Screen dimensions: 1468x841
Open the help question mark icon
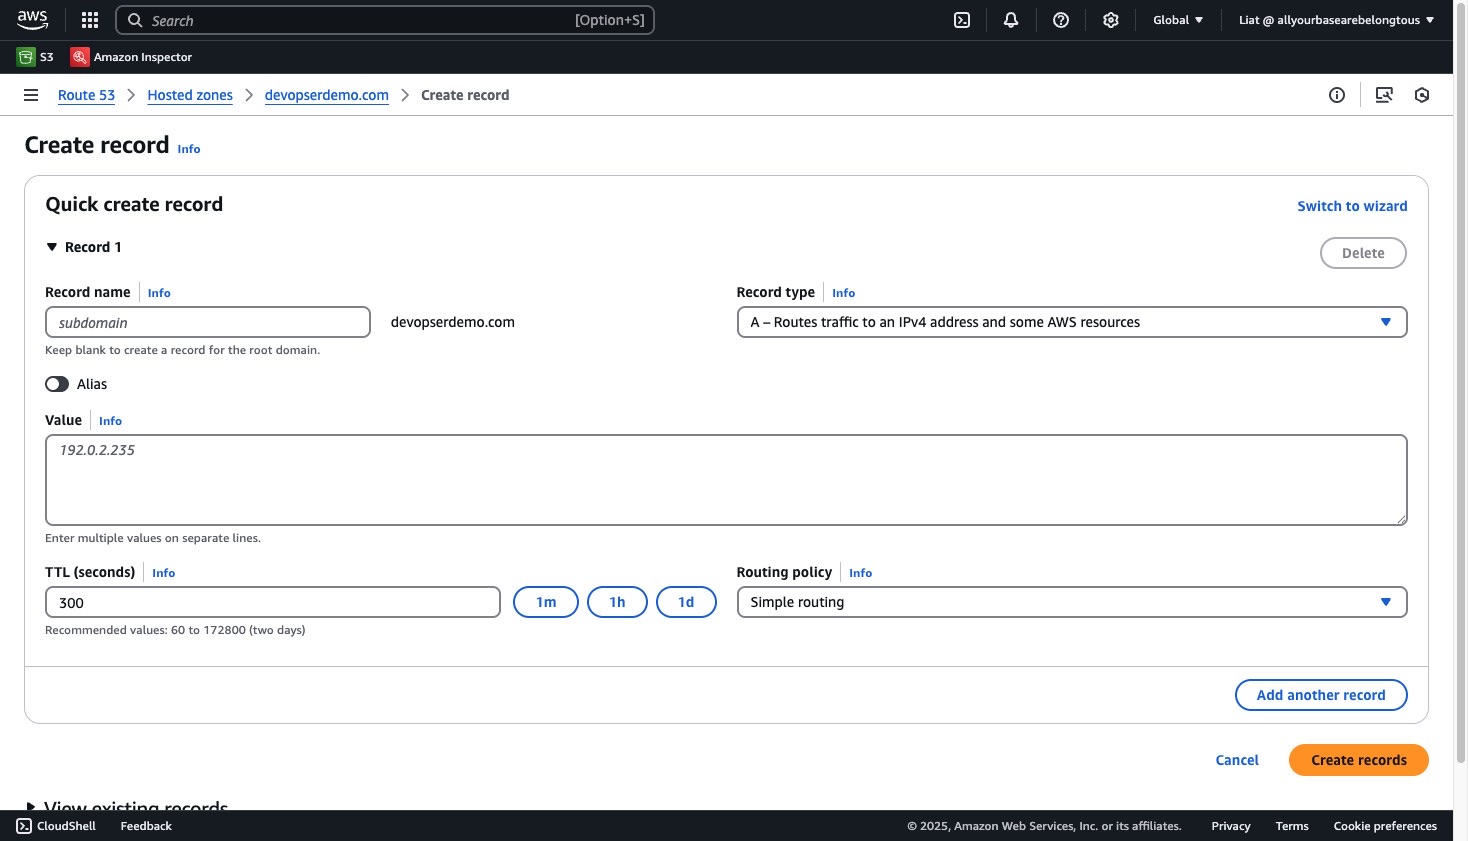[x=1061, y=20]
